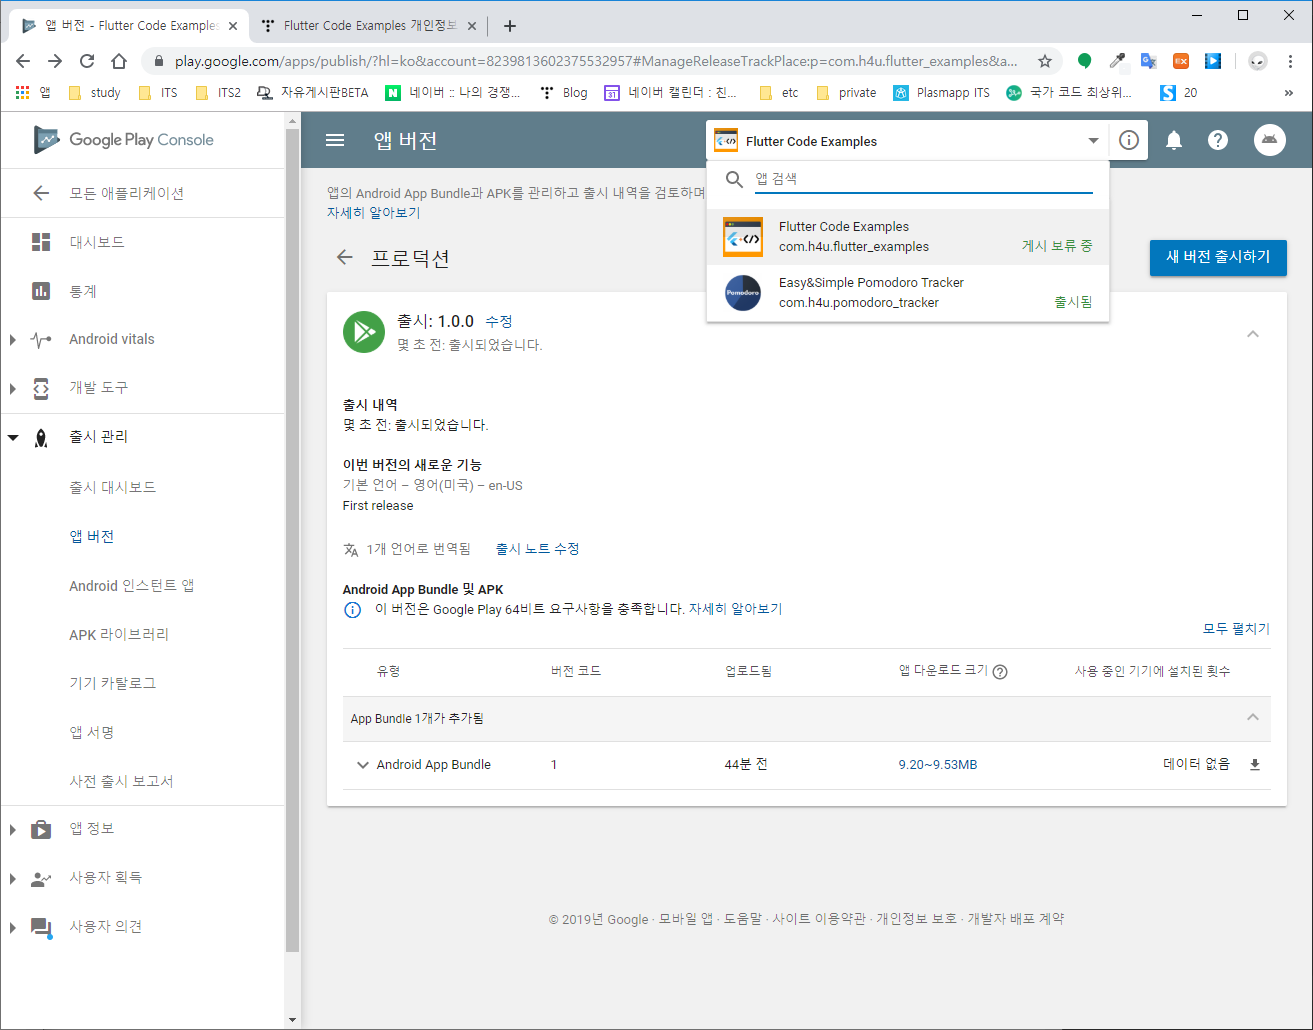This screenshot has width=1313, height=1030.
Task: Go to Chrome home page
Action: pyautogui.click(x=119, y=61)
